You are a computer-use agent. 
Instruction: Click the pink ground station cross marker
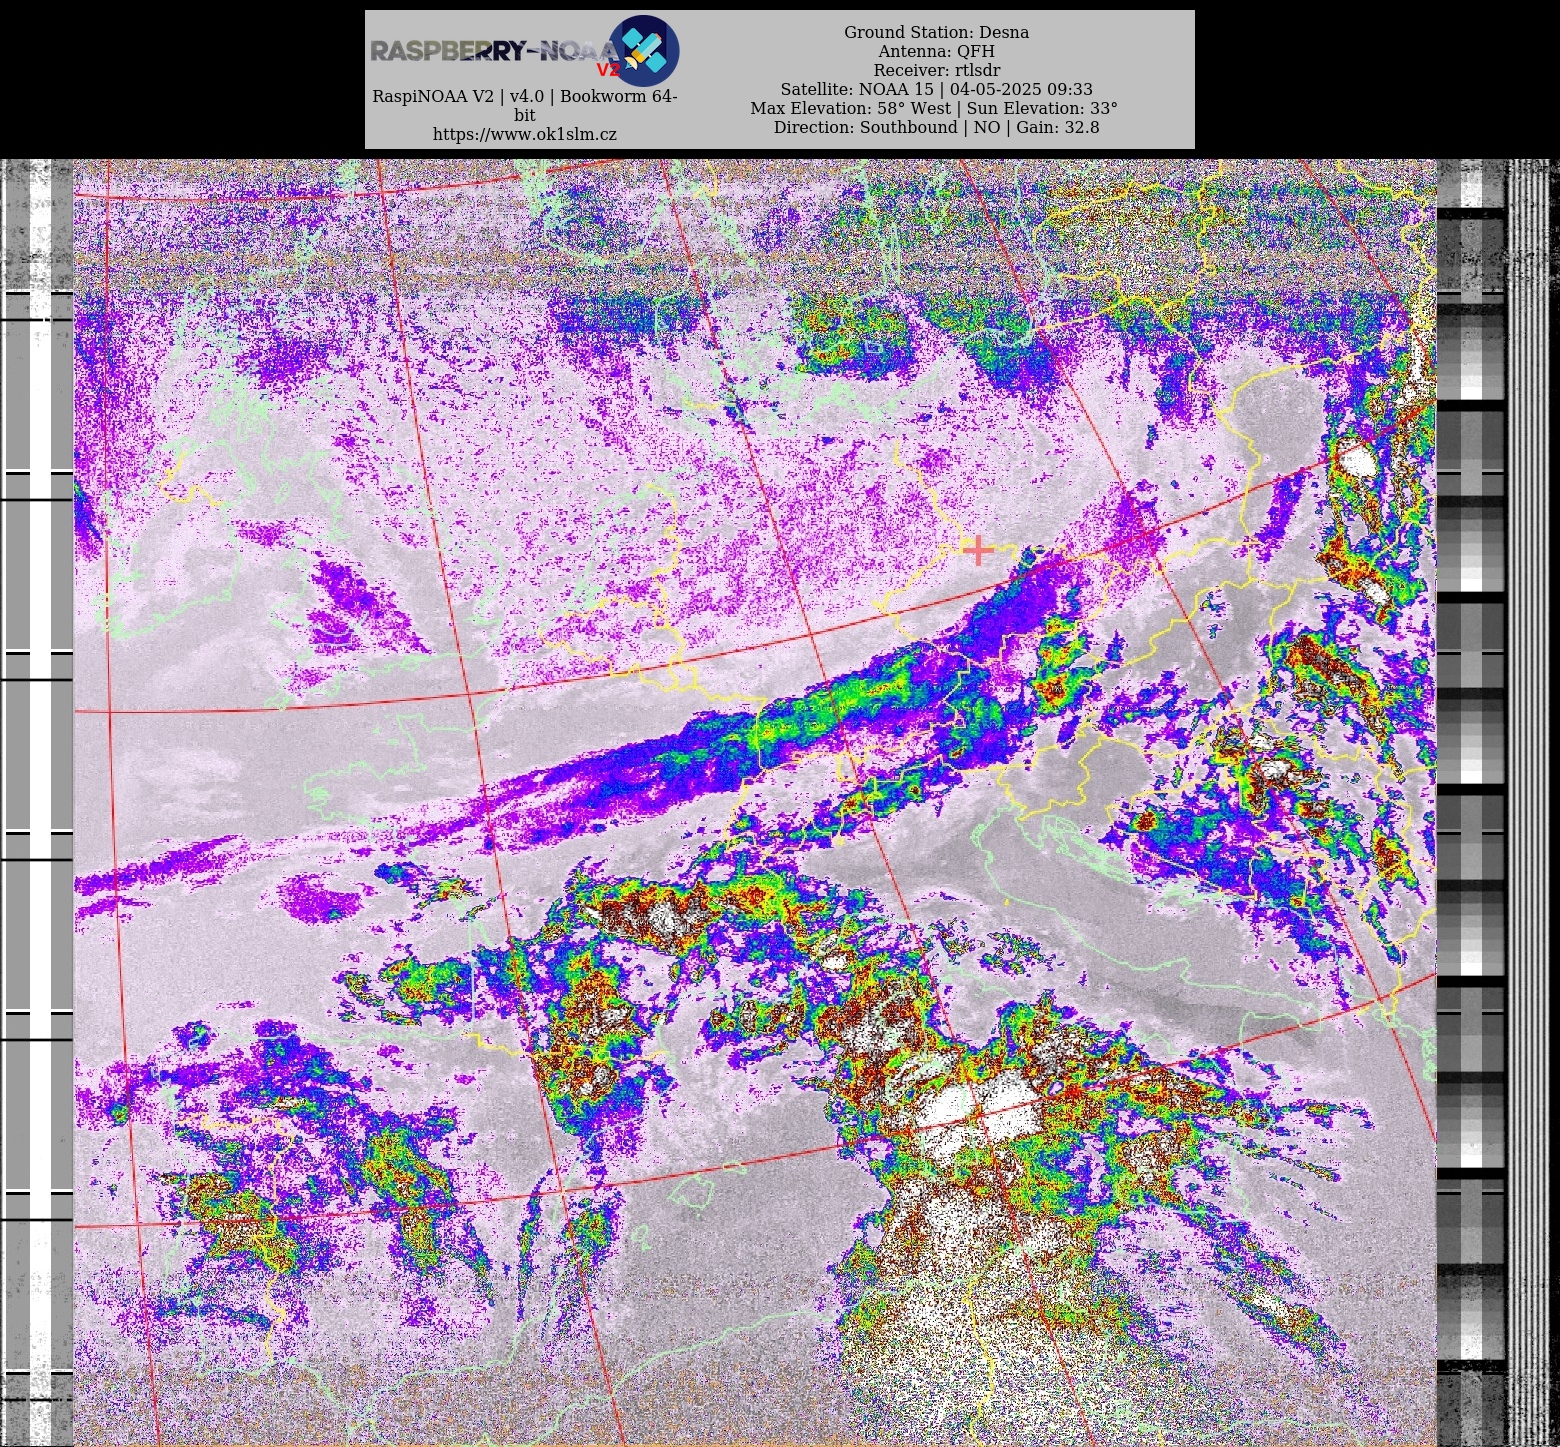pyautogui.click(x=978, y=550)
